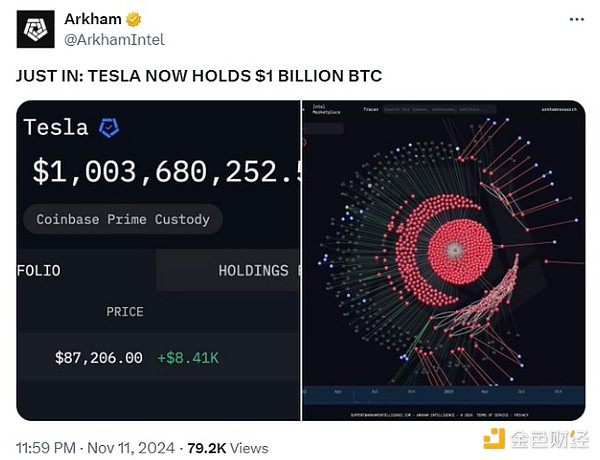
Task: Click the grey center node of the graph
Action: click(x=455, y=250)
